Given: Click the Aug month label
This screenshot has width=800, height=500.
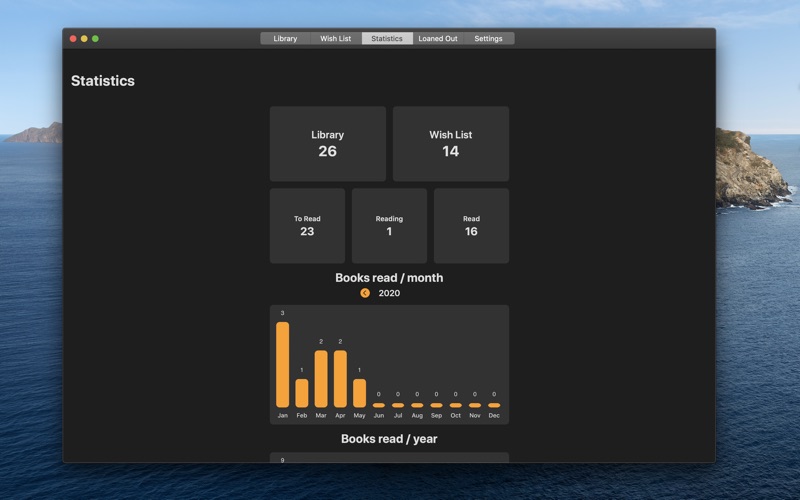Looking at the screenshot, I should 417,415.
